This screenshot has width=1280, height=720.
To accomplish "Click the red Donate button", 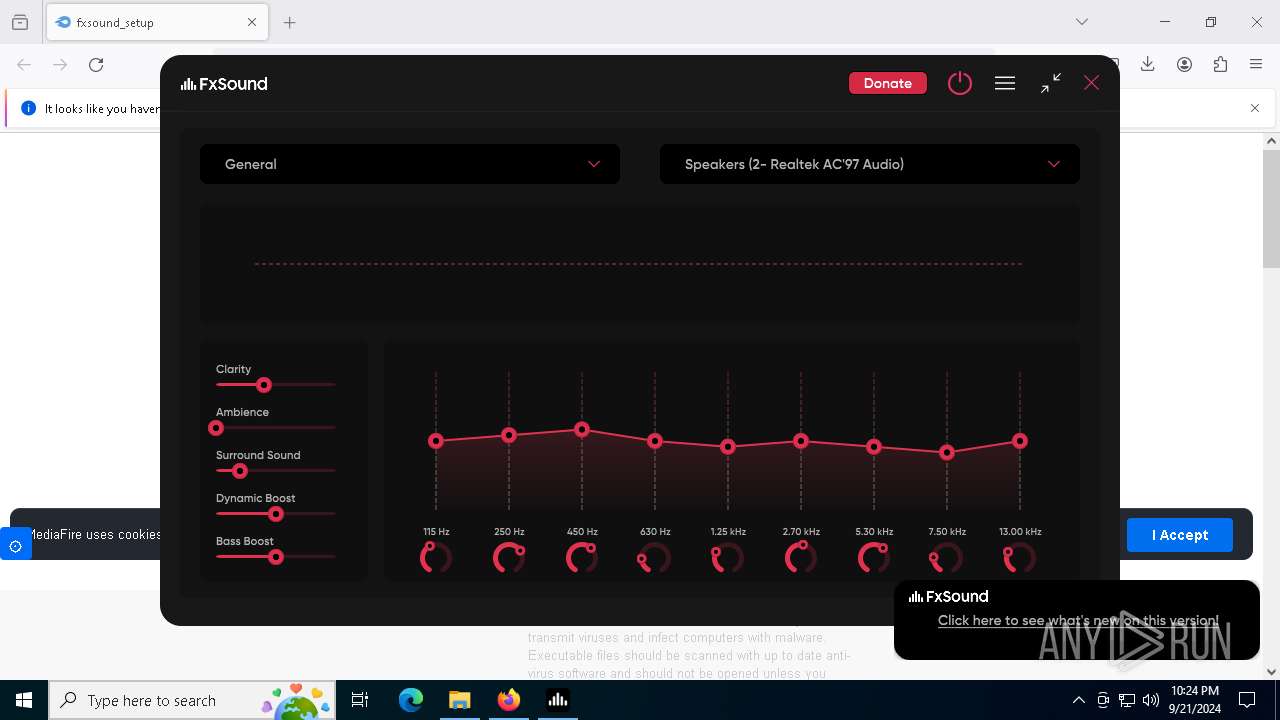I will pyautogui.click(x=887, y=83).
